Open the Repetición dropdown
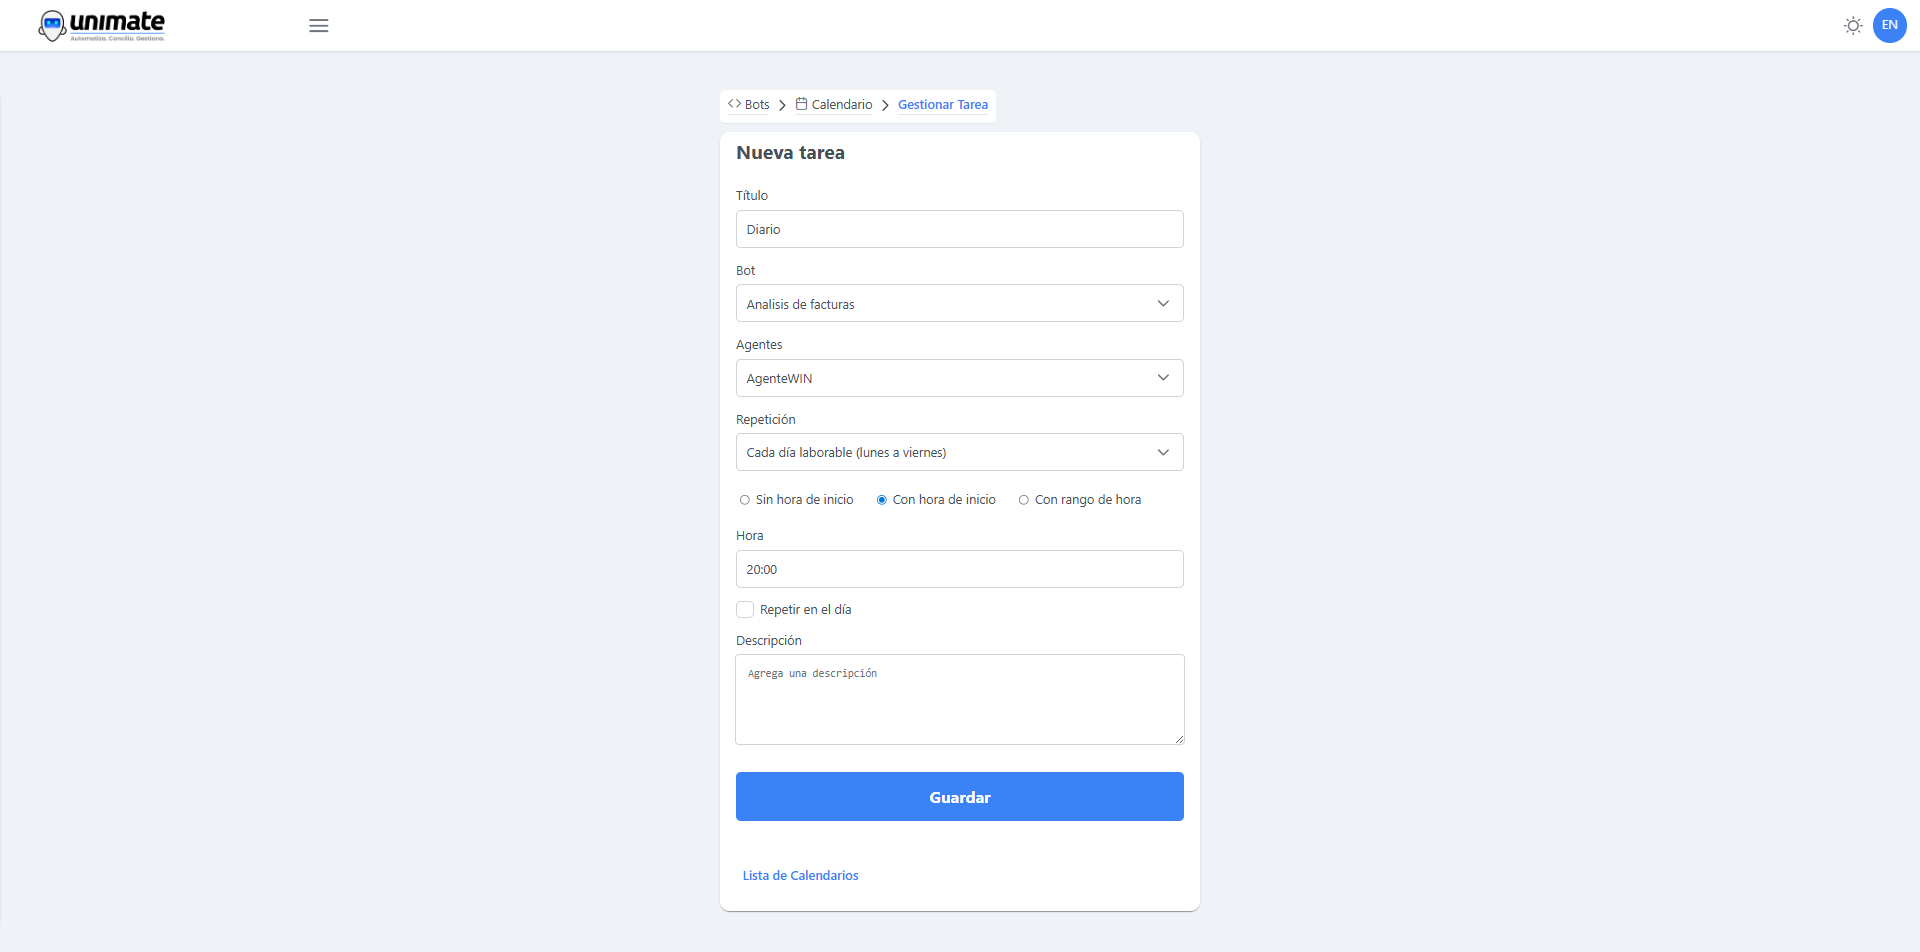The width and height of the screenshot is (1920, 952). [959, 453]
